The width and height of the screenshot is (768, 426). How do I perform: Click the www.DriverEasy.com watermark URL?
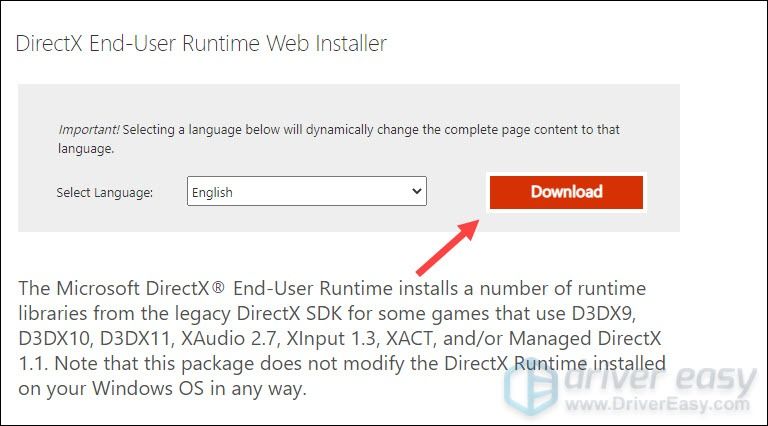coord(657,404)
